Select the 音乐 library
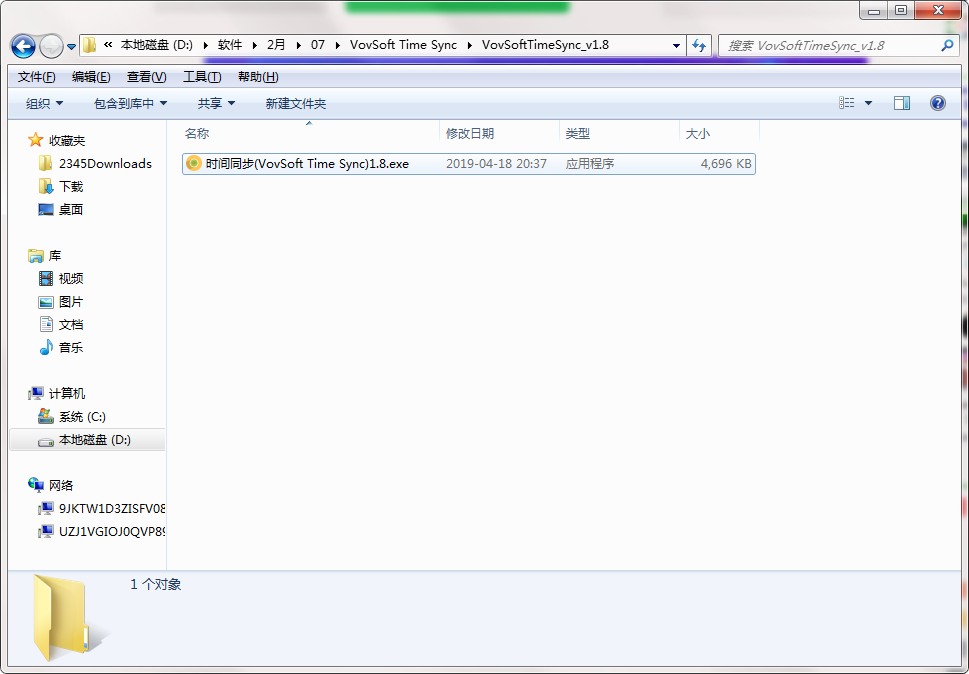Viewport: 969px width, 674px height. 69,347
